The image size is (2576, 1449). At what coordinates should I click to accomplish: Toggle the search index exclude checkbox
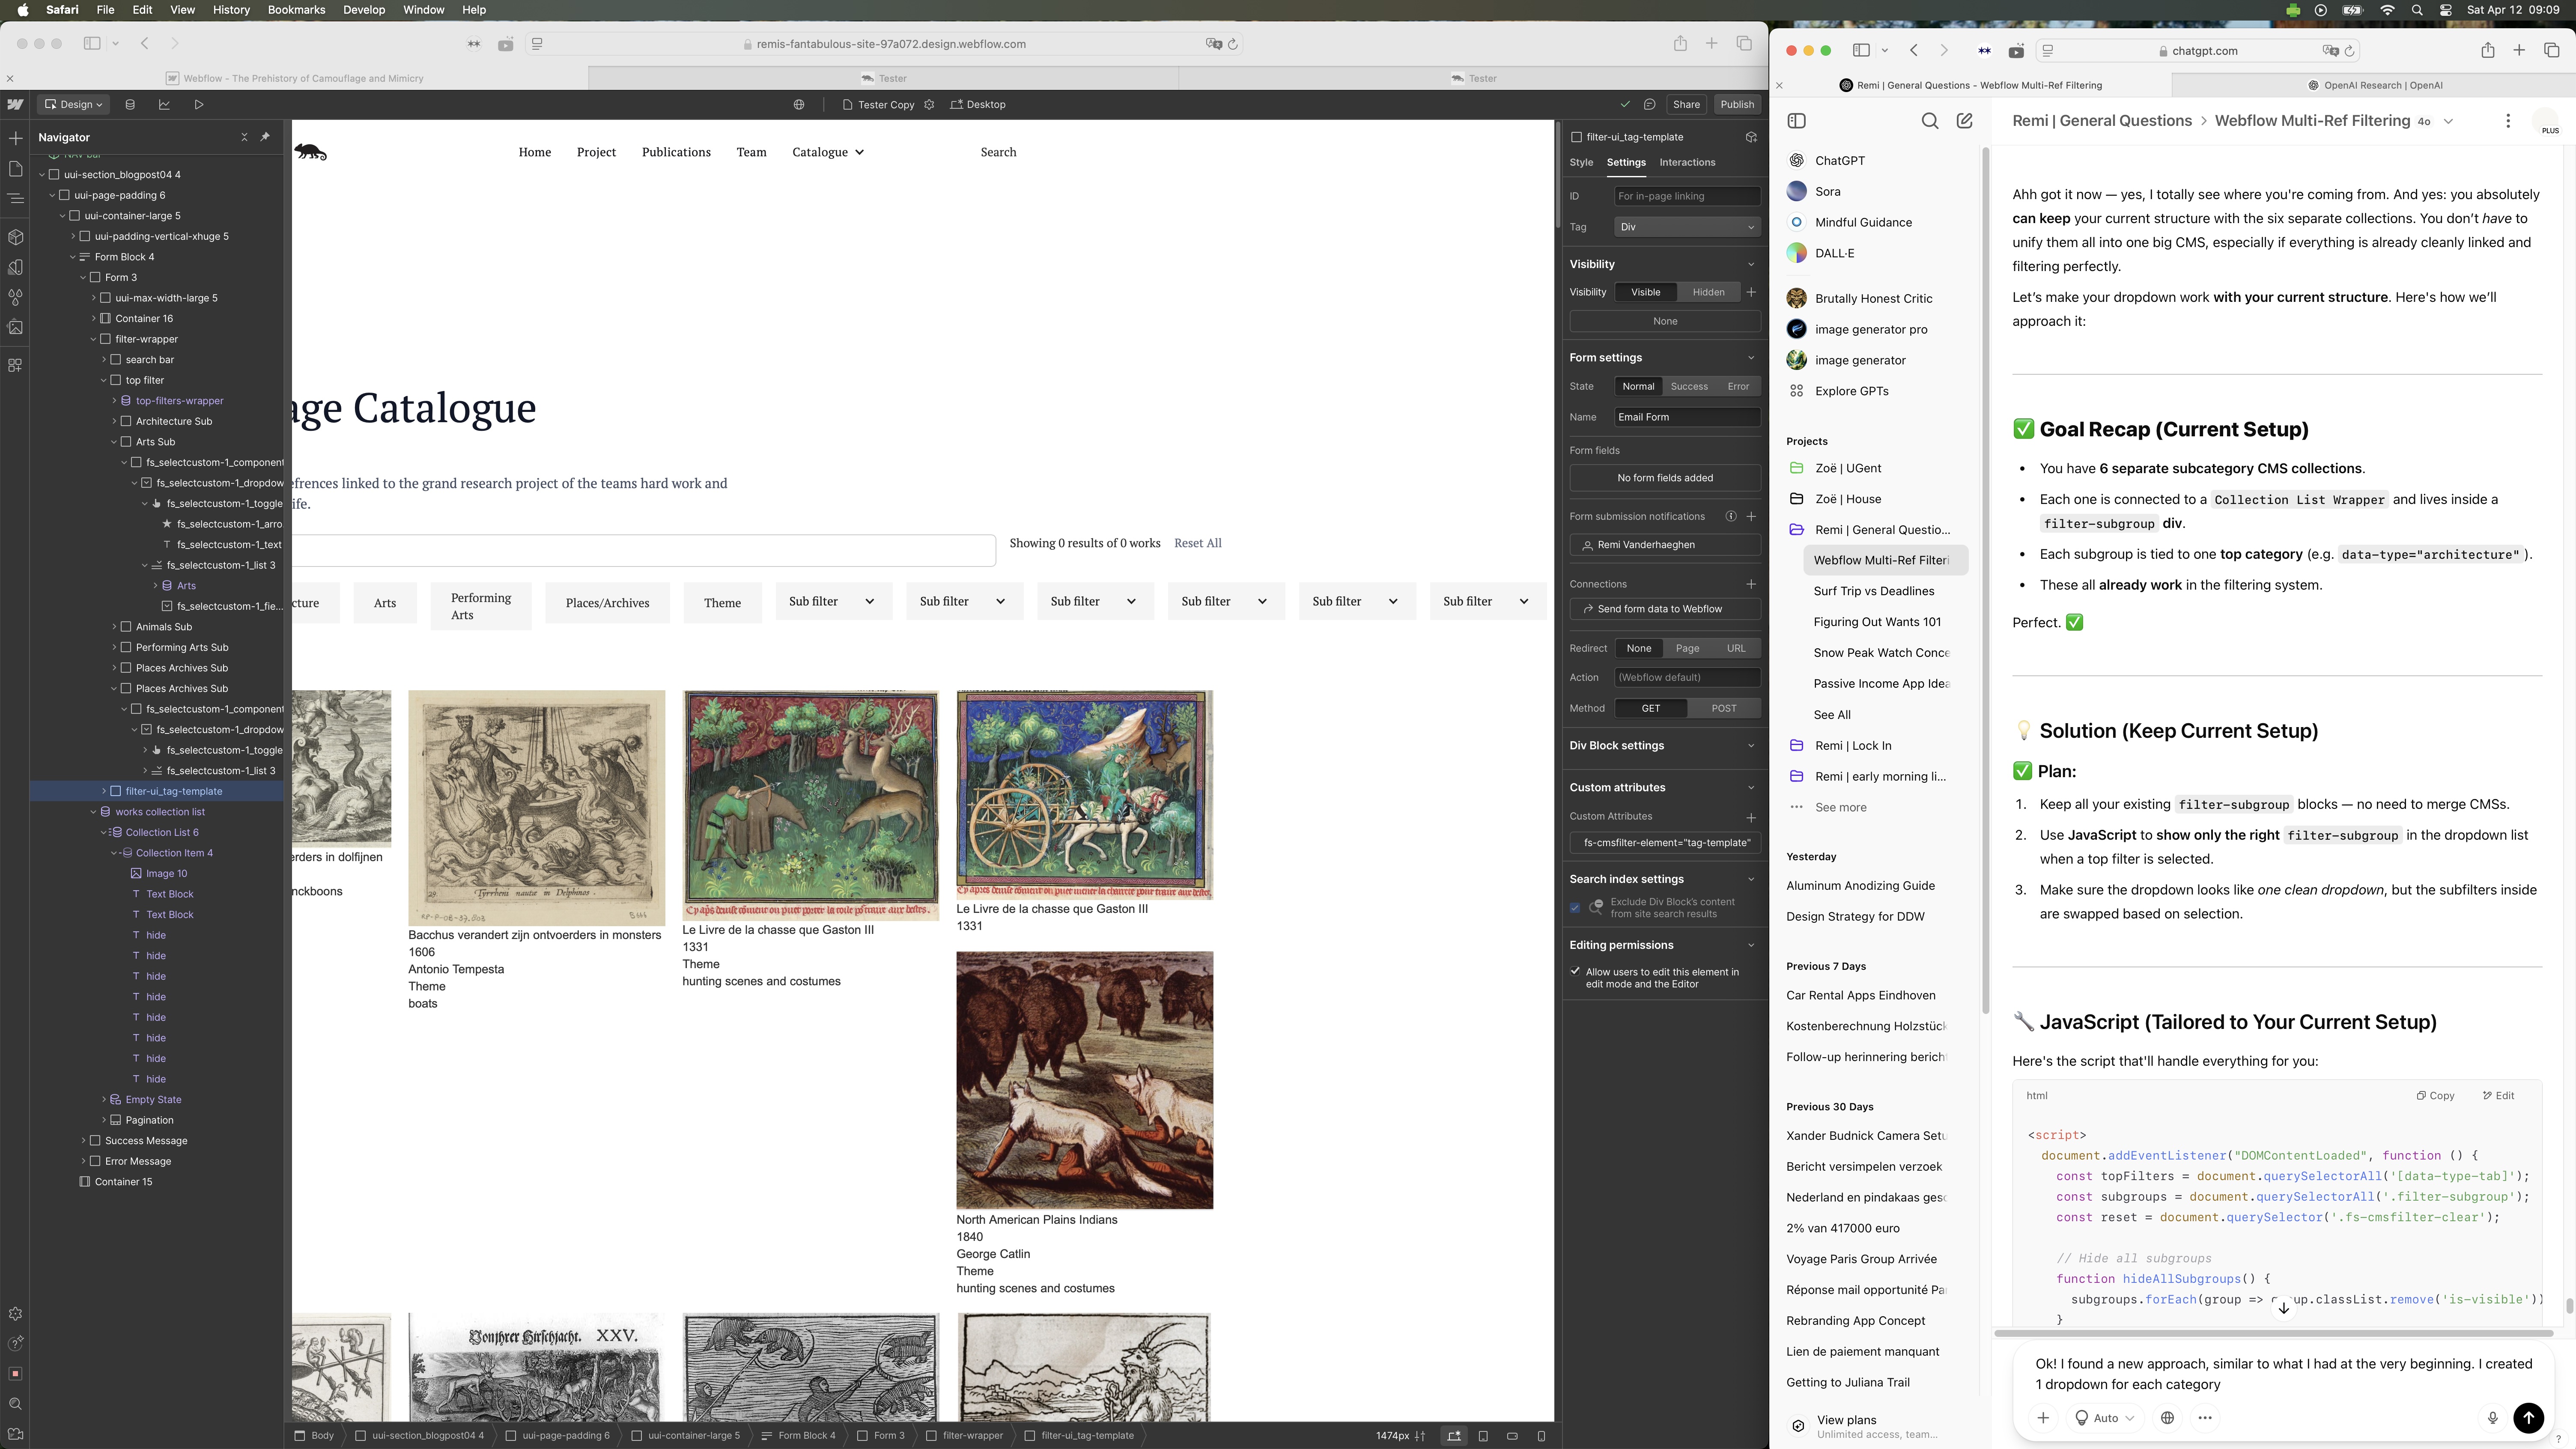[x=1575, y=908]
